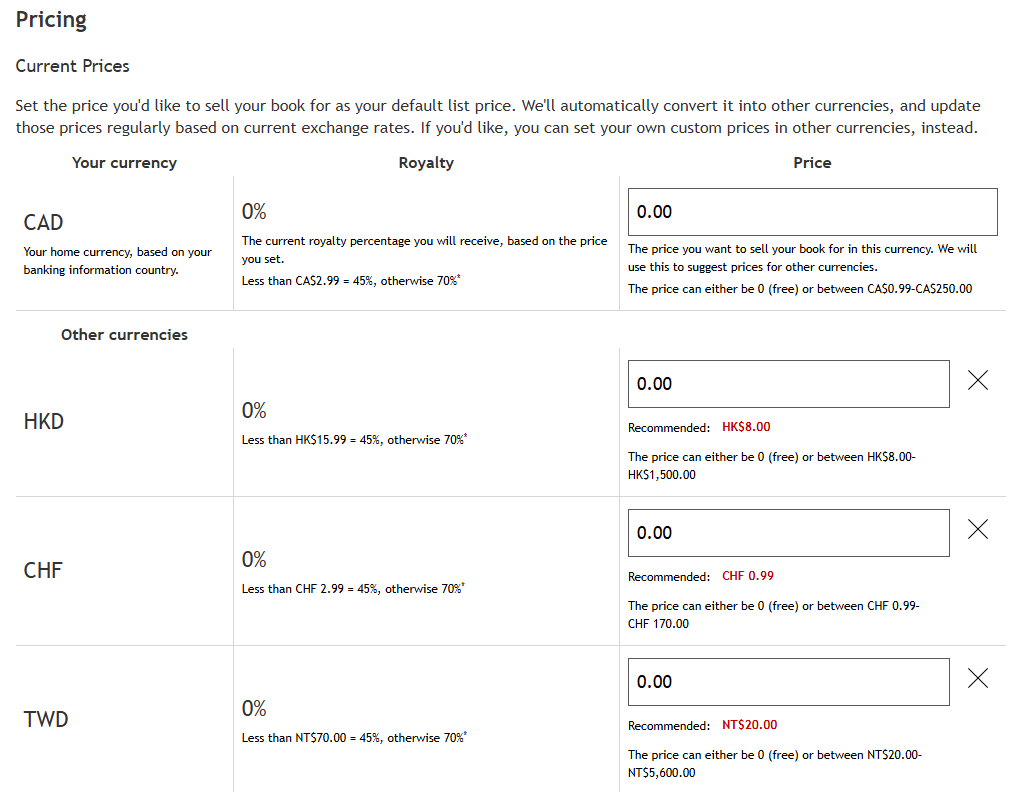The height and width of the screenshot is (792, 1013).
Task: Click the Pricing page heading
Action: click(x=51, y=20)
